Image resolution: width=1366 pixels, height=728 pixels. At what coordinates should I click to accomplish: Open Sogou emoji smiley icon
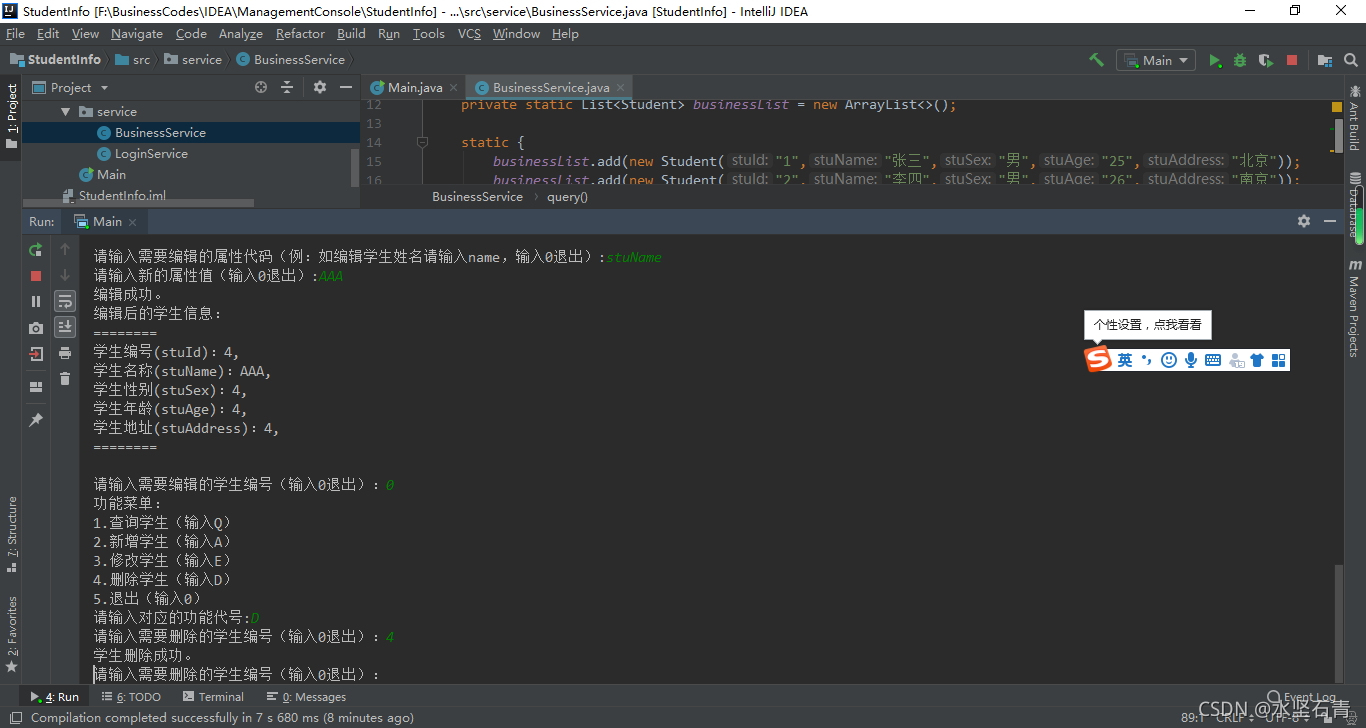[x=1169, y=360]
